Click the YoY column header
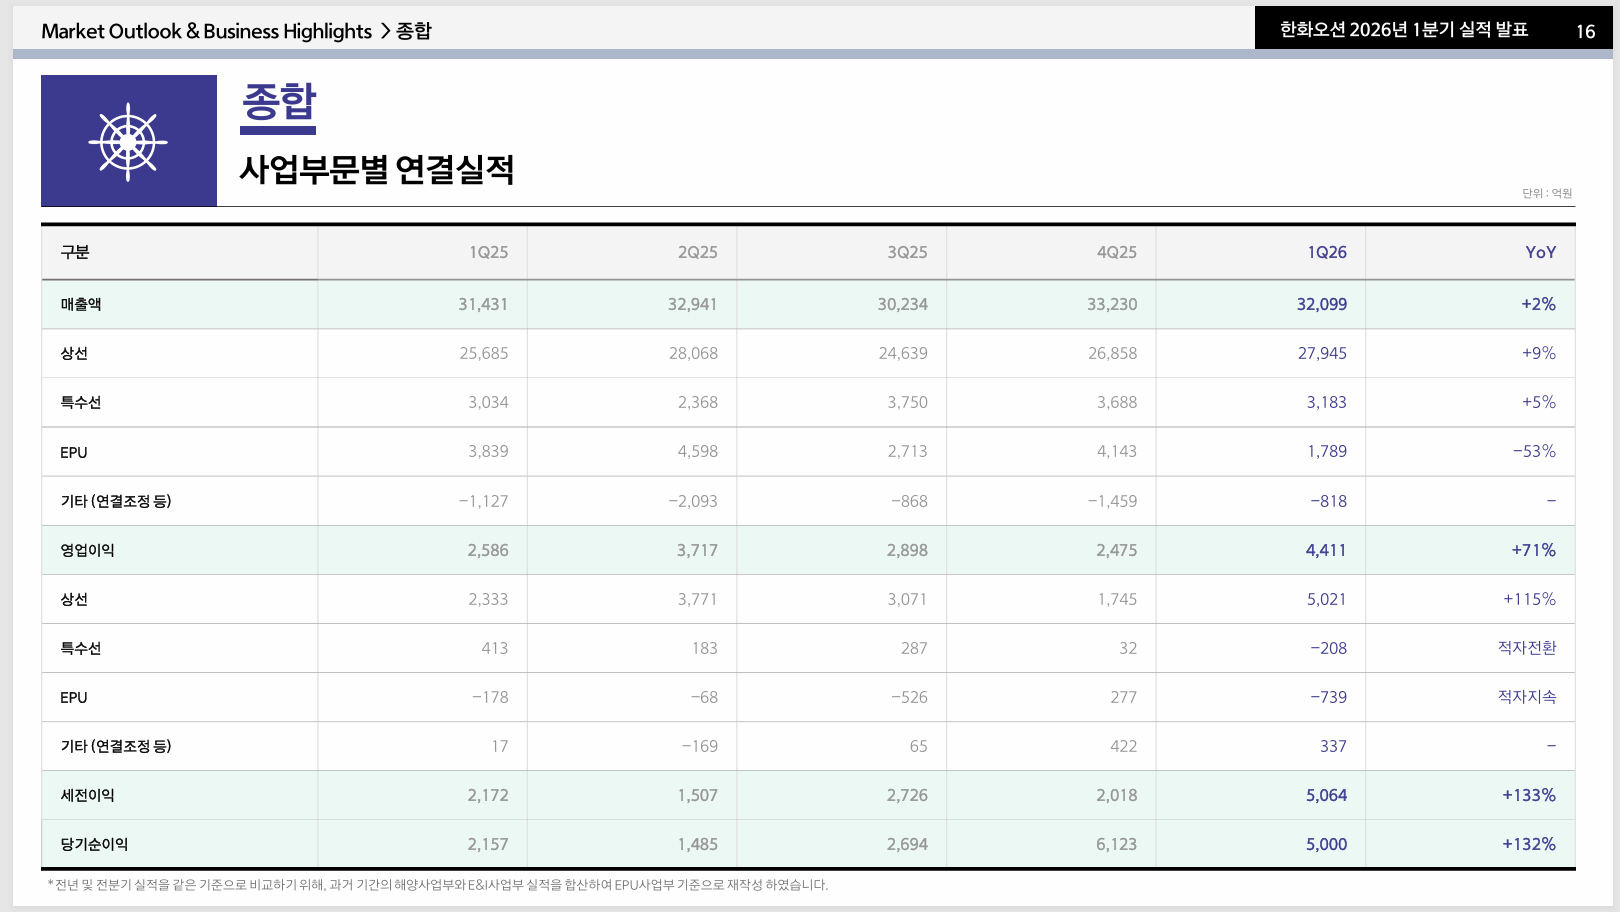Image resolution: width=1620 pixels, height=912 pixels. 1541,252
